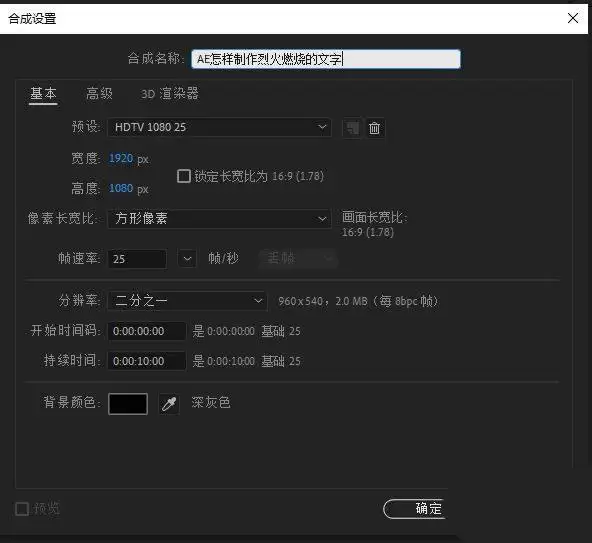Click the 开始时间码 field 0:00:00:00
This screenshot has width=592, height=543.
tap(147, 331)
